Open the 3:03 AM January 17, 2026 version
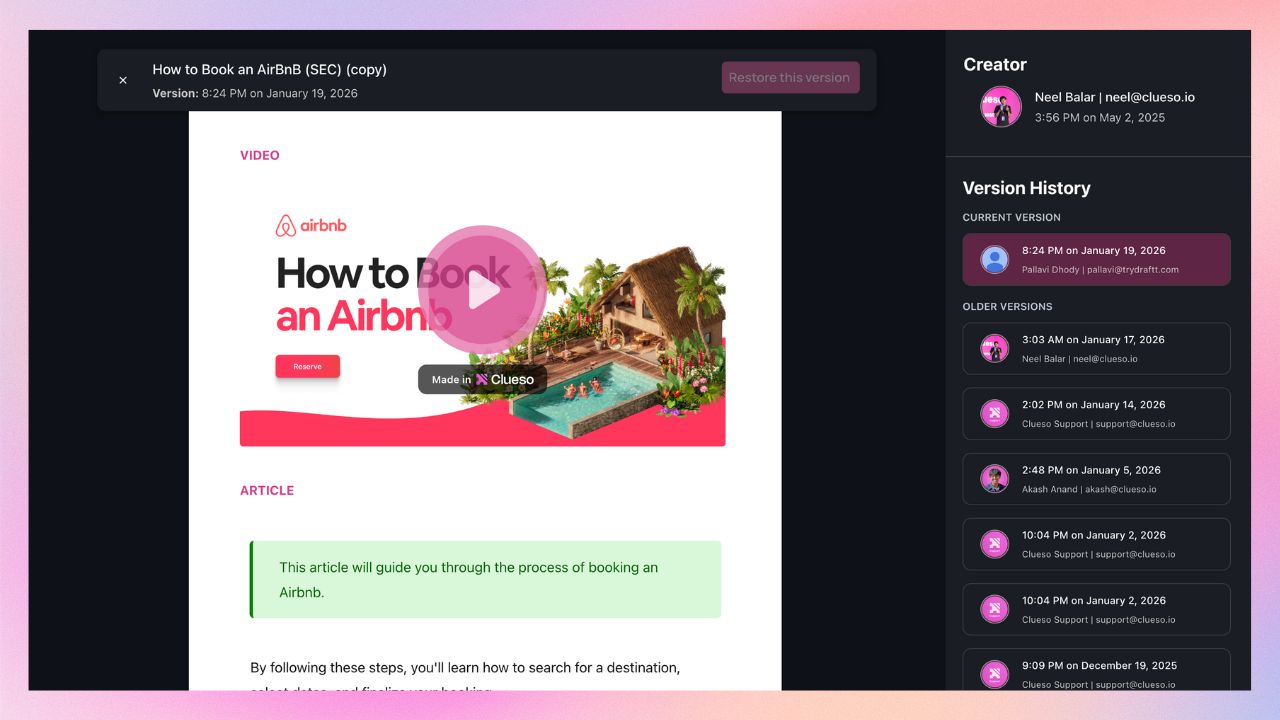 coord(1096,348)
